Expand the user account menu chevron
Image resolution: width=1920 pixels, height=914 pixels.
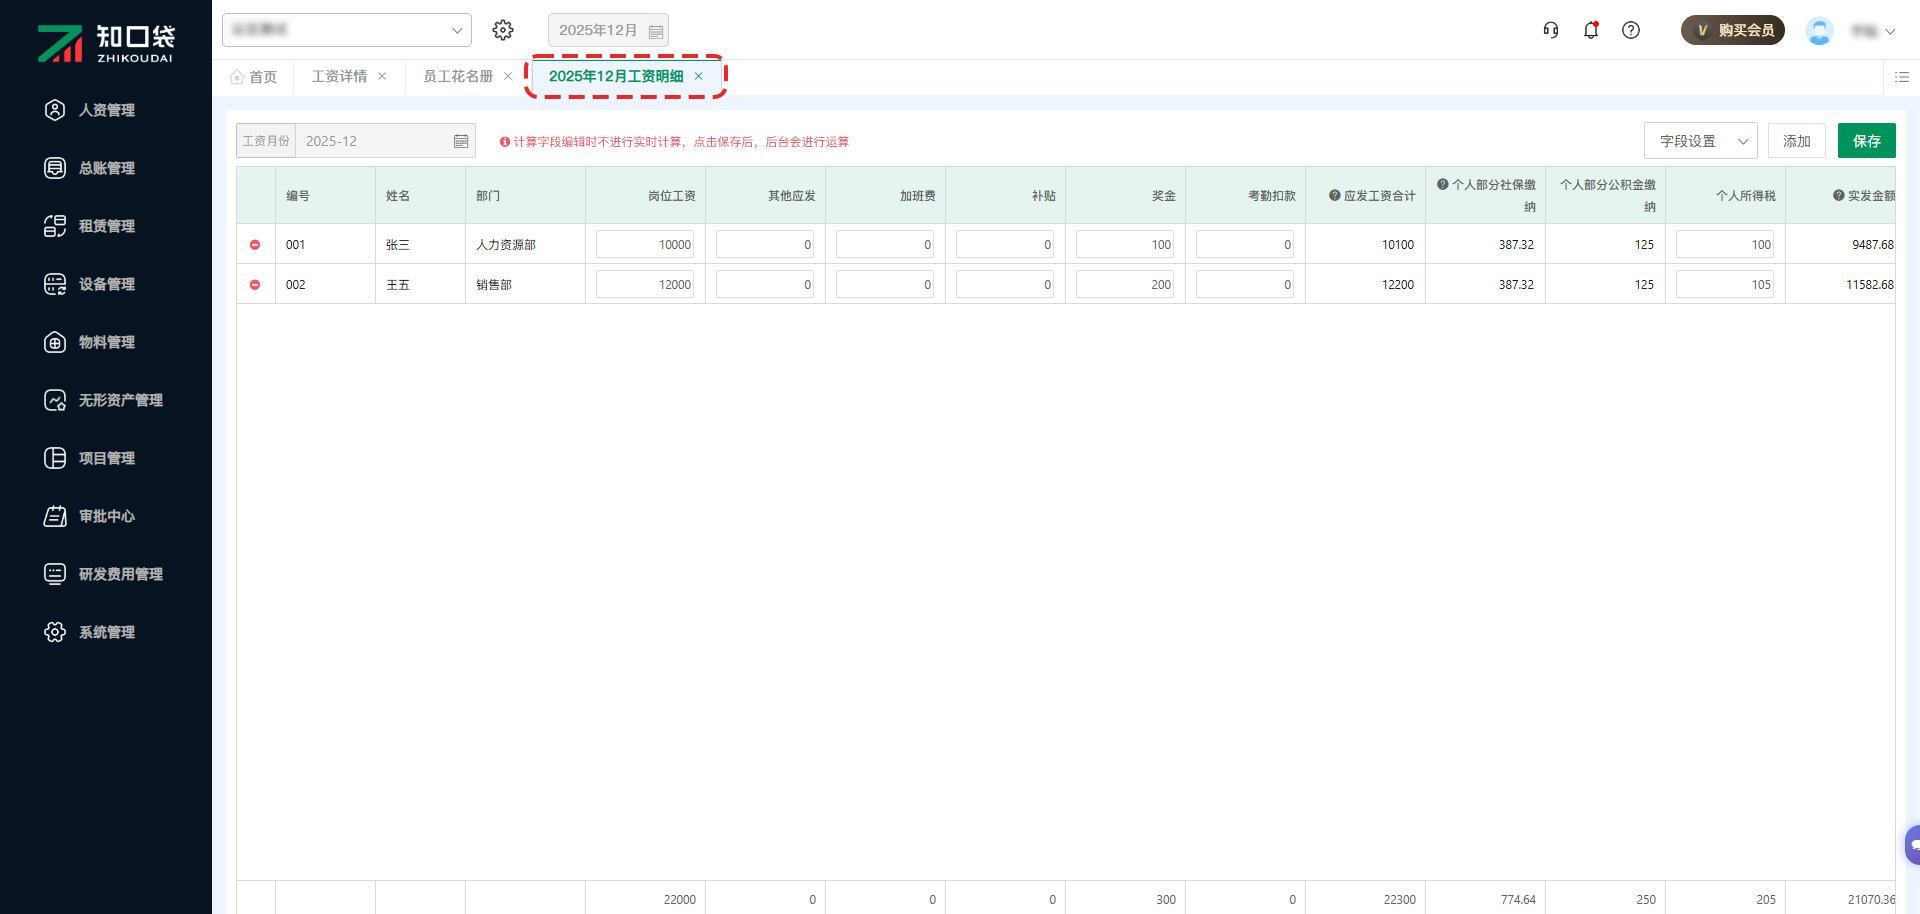click(x=1890, y=31)
